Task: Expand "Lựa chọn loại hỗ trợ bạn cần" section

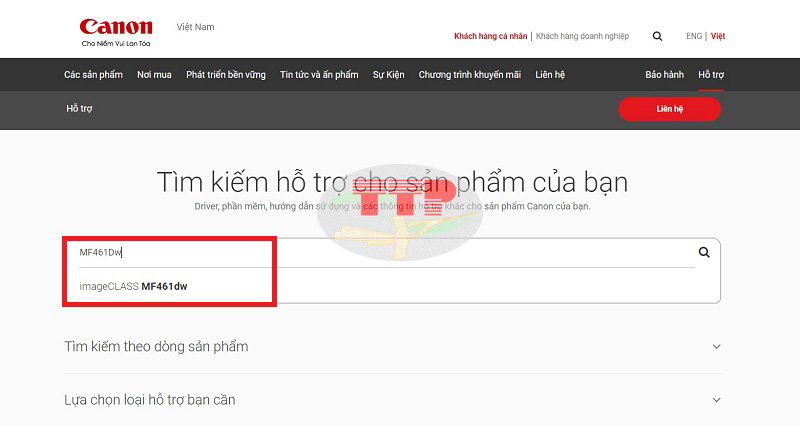Action: (x=392, y=400)
